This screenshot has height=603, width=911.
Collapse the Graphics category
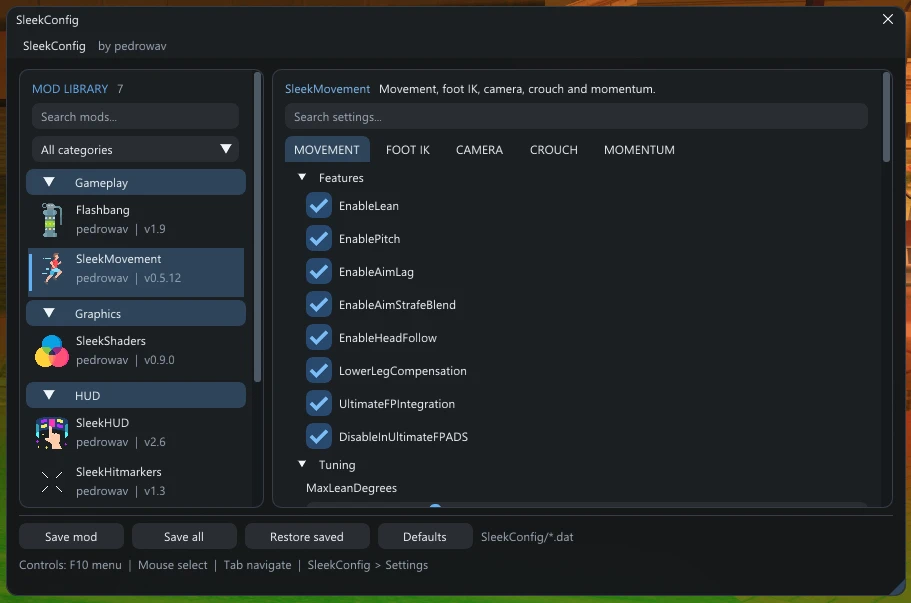point(135,314)
